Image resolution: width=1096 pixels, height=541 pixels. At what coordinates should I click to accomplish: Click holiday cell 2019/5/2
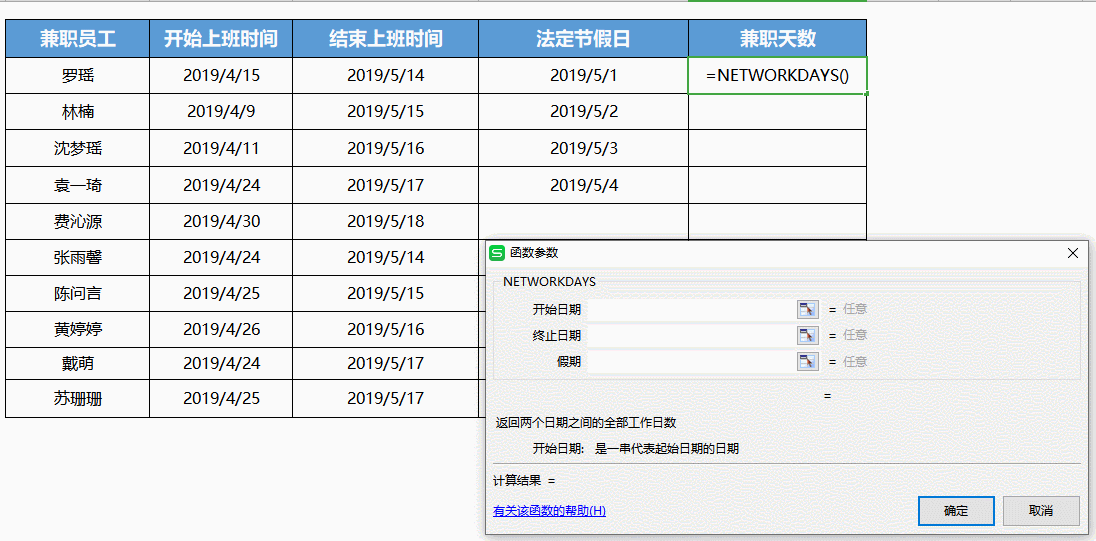(x=584, y=111)
